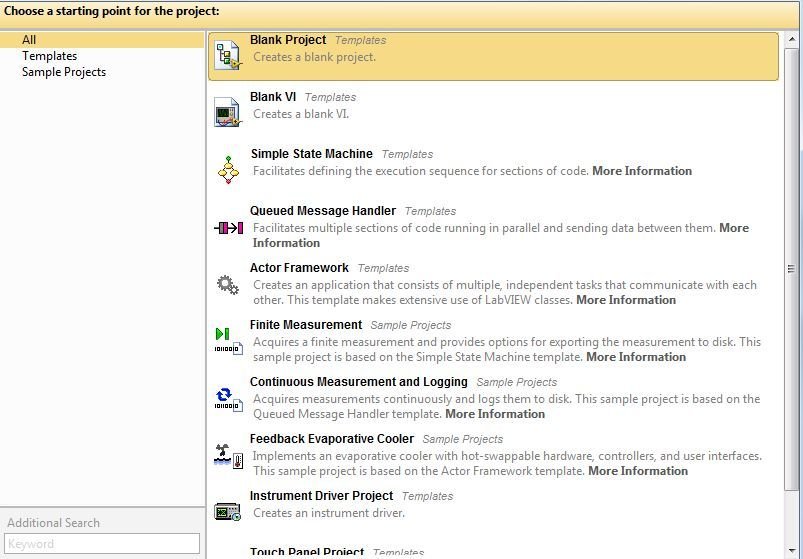Click the Actor Framework gears icon
This screenshot has width=803, height=559.
pyautogui.click(x=228, y=285)
